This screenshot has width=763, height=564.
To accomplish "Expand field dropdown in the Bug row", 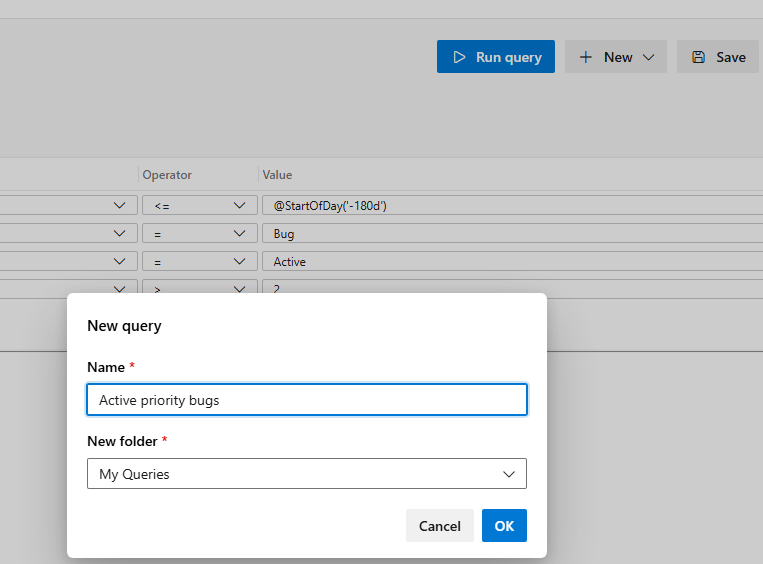I will tap(119, 234).
